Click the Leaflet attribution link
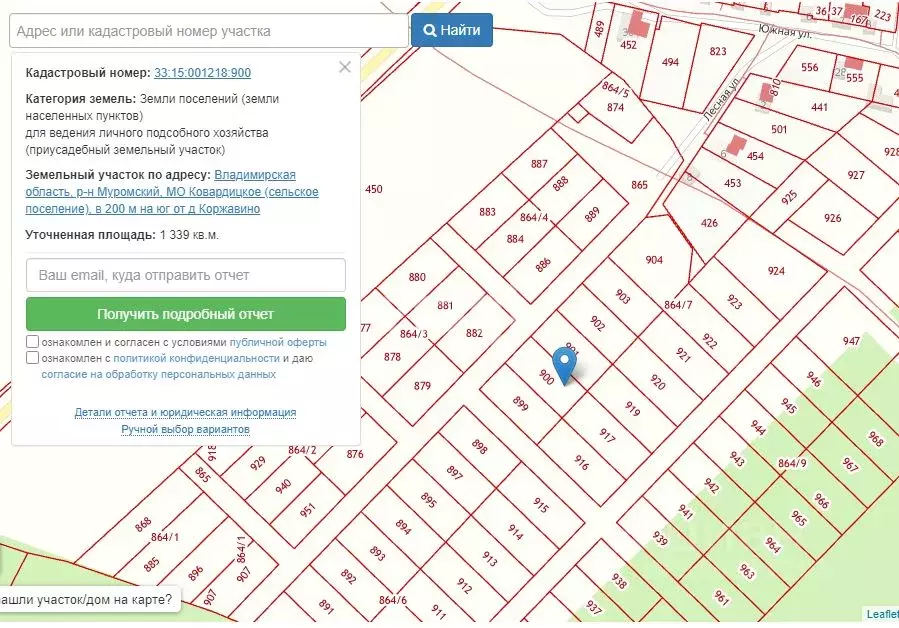The height and width of the screenshot is (628, 899). coord(882,614)
